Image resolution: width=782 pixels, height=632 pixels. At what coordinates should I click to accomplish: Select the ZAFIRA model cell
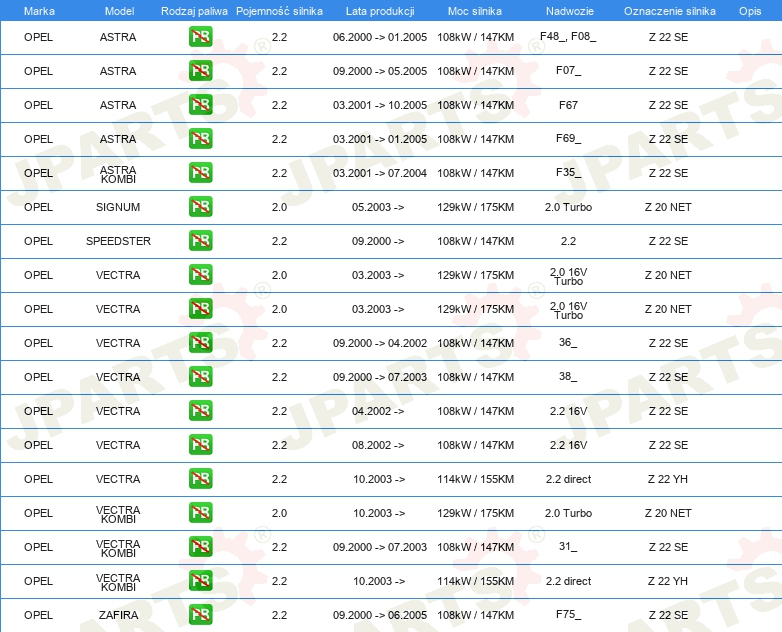[118, 615]
